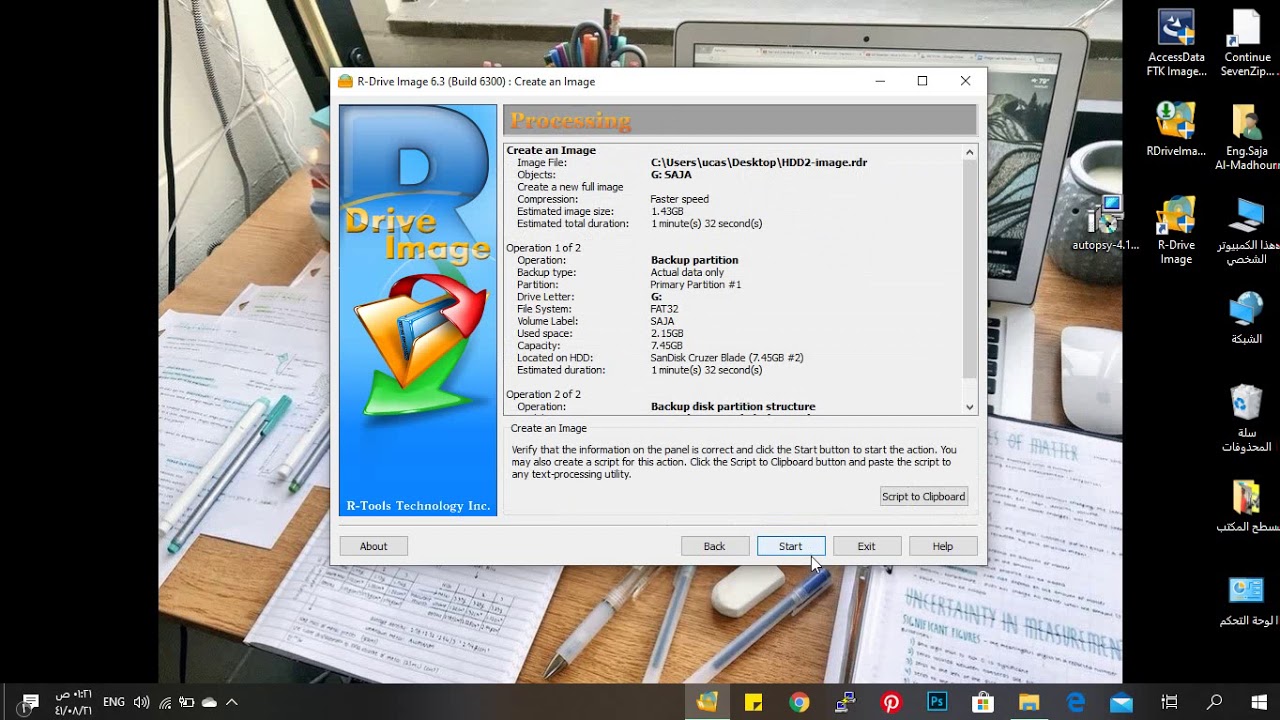Open Task View on the taskbar

pos(1169,702)
